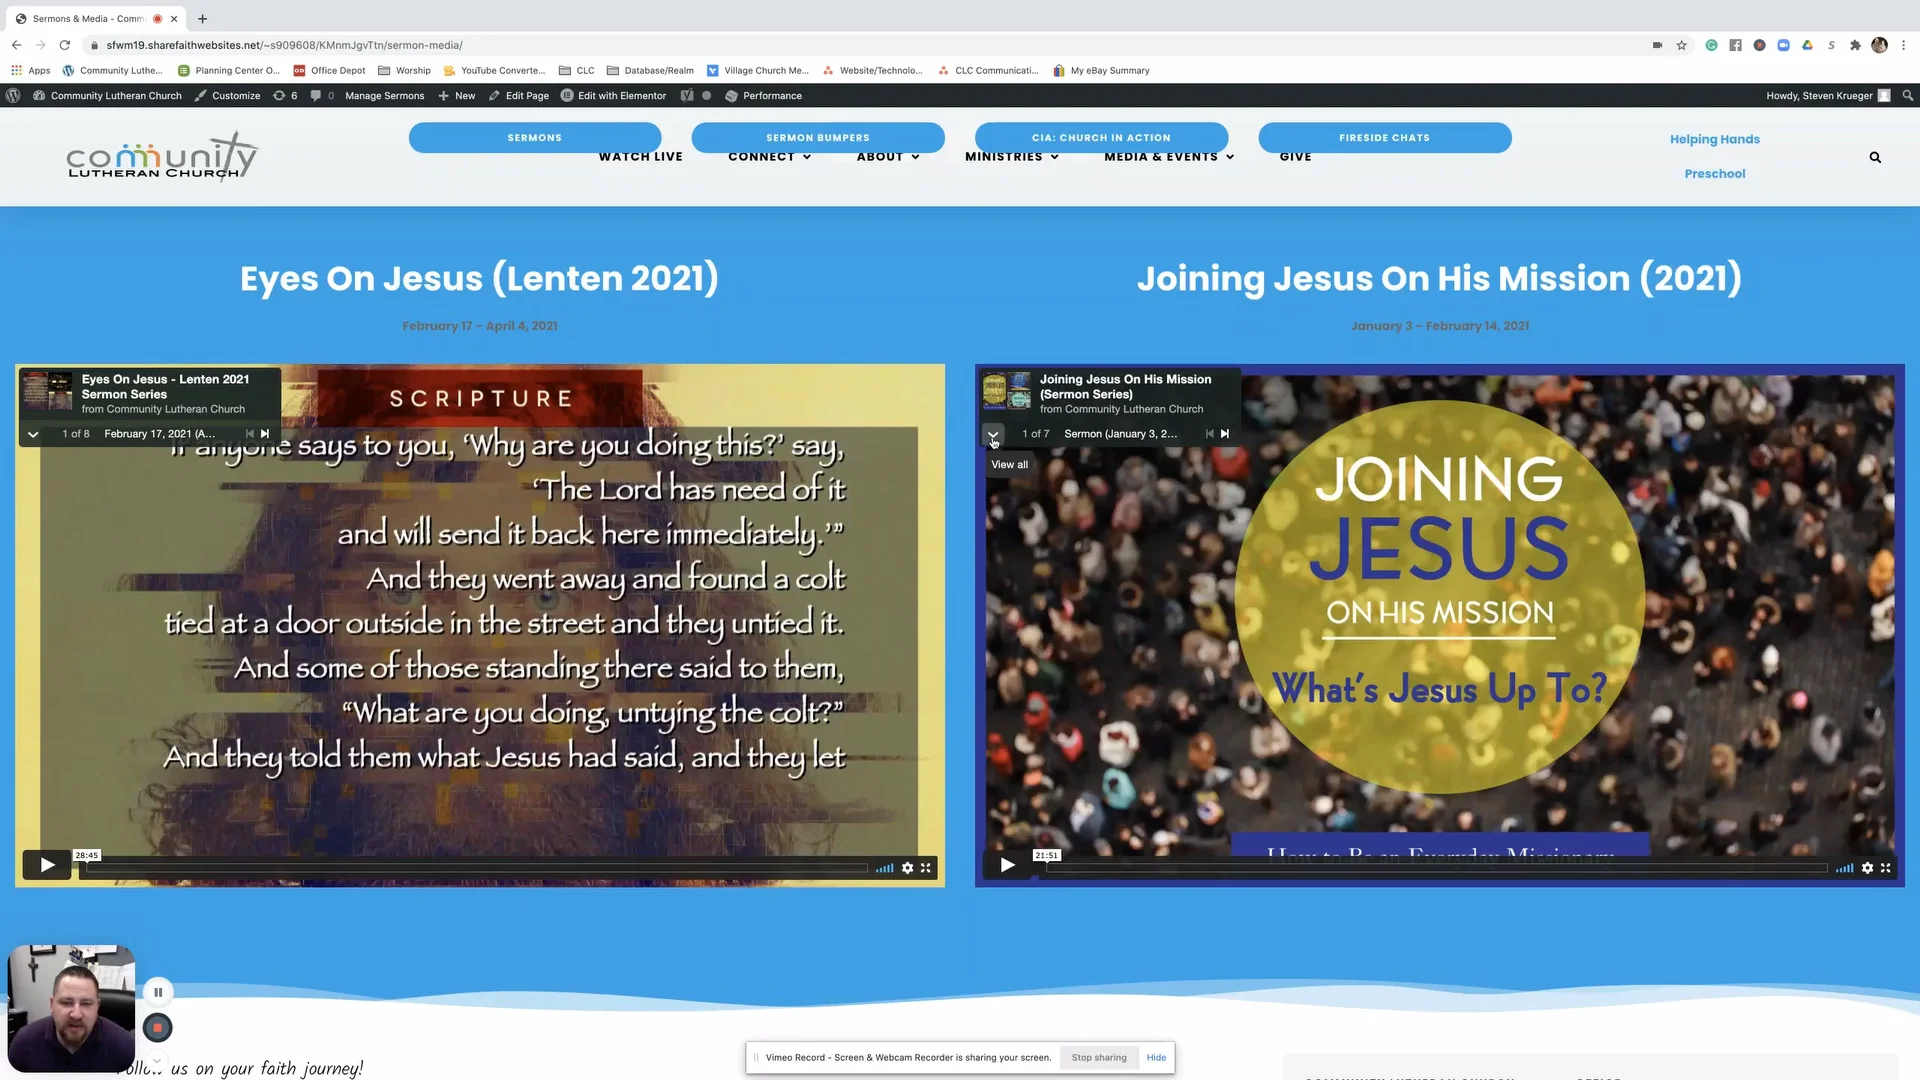Seek in the Eyes On Jesus progress bar
This screenshot has width=1920, height=1080.
[x=477, y=868]
